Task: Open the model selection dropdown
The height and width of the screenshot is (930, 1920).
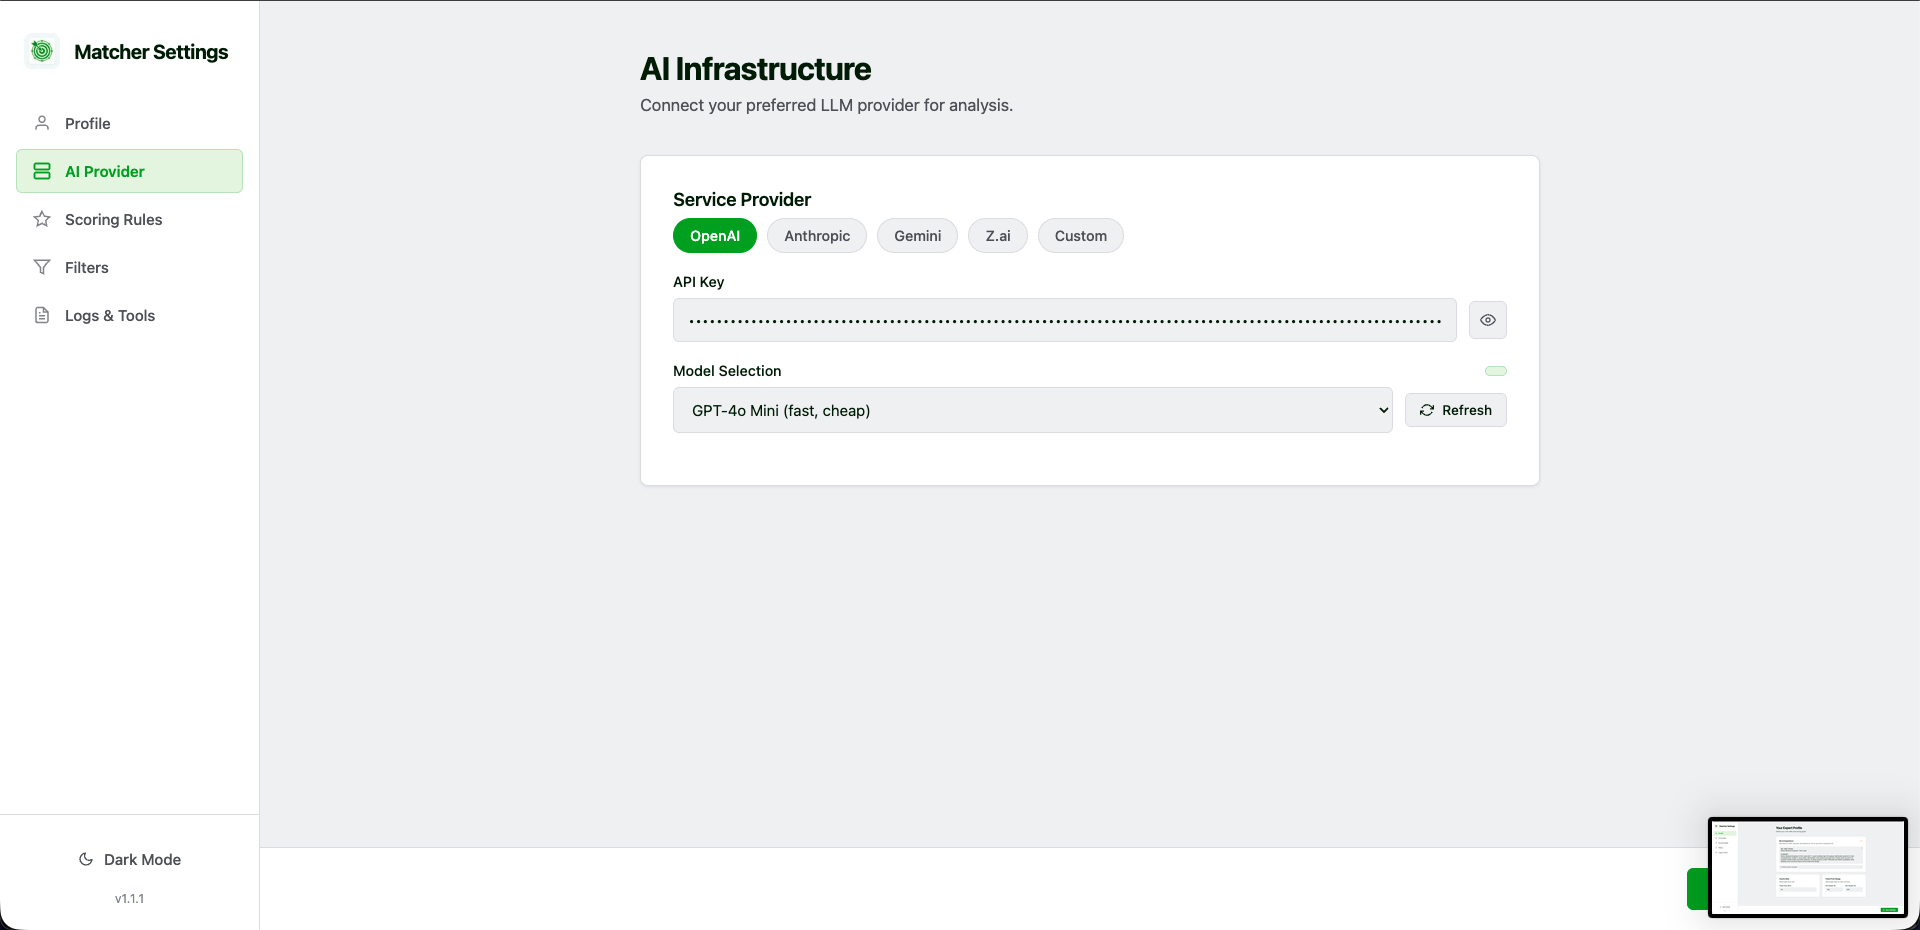Action: [1033, 410]
